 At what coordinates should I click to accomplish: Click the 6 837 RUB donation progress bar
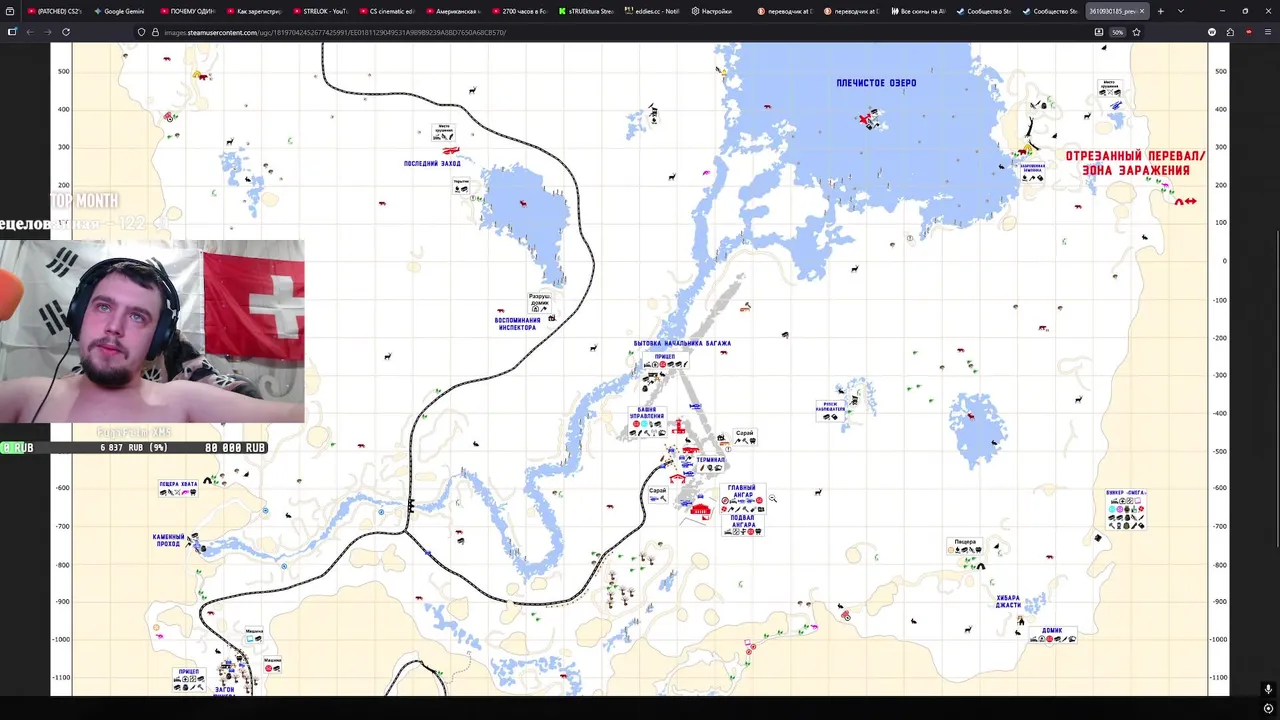[133, 448]
